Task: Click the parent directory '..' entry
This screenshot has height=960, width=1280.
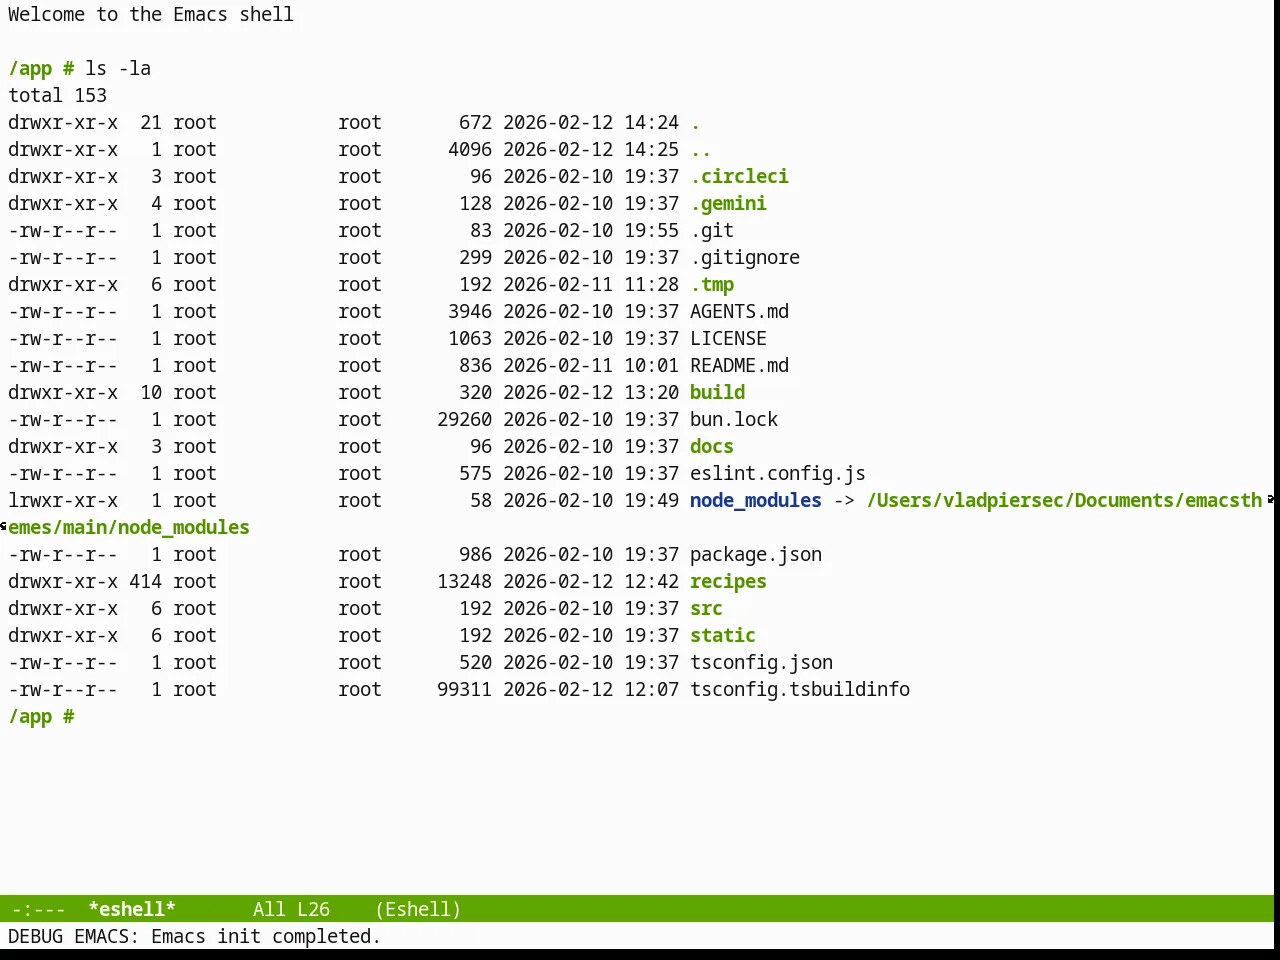Action: 700,150
